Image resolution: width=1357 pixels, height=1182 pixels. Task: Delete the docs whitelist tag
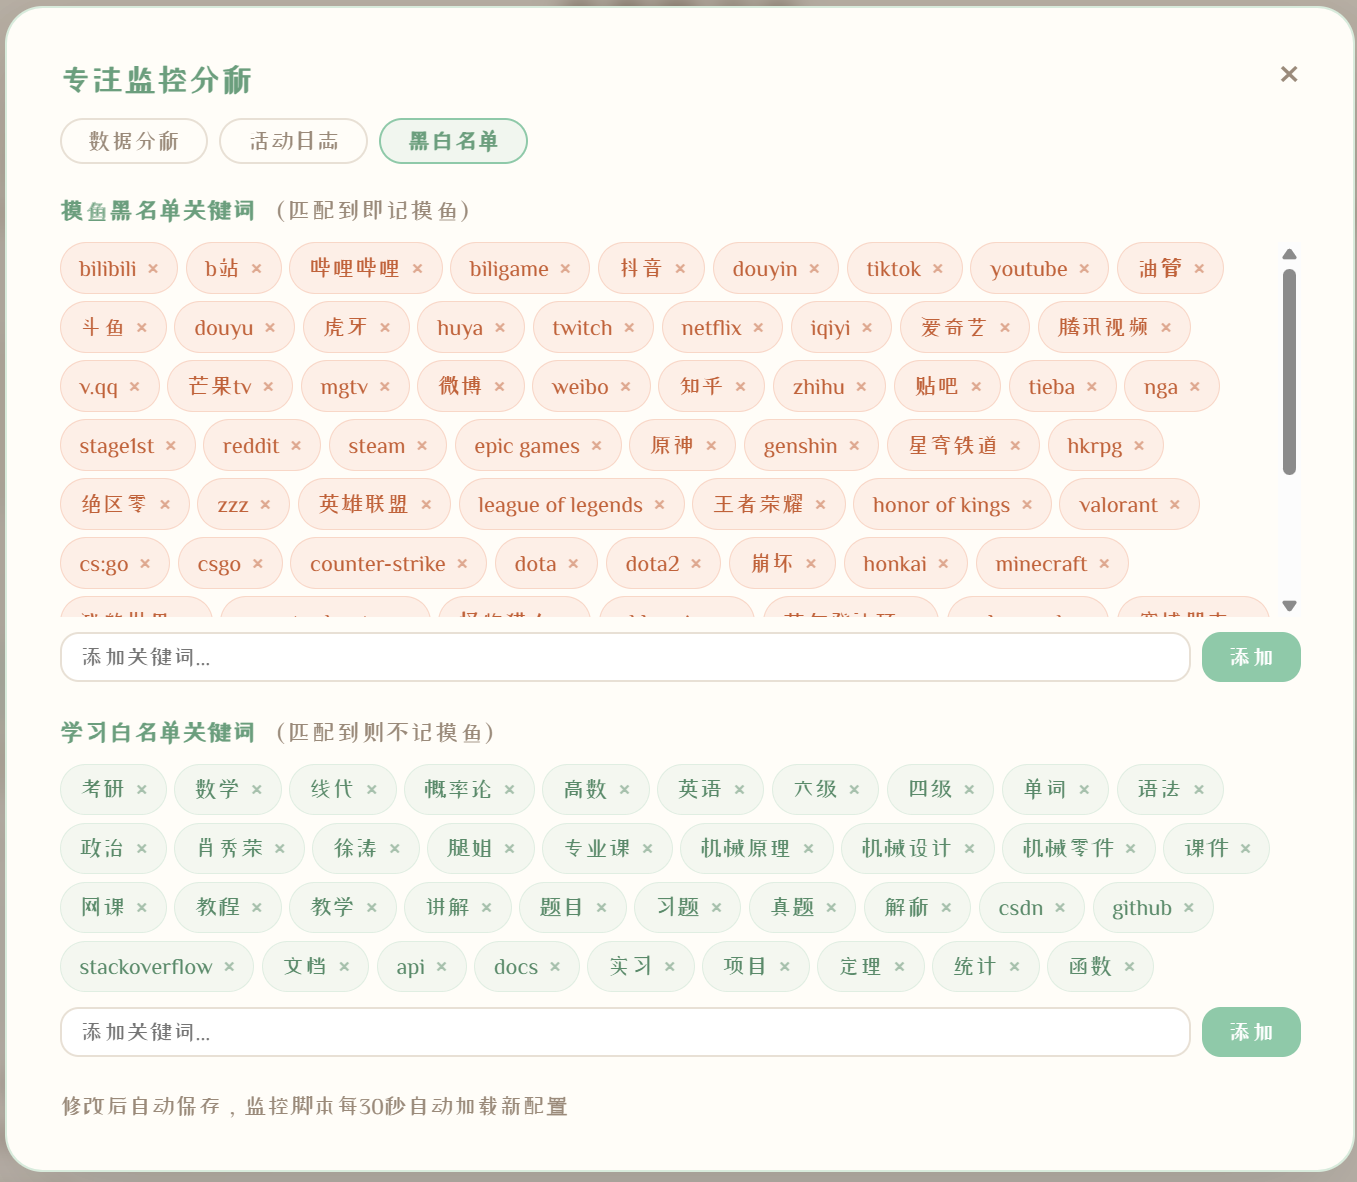pyautogui.click(x=555, y=967)
